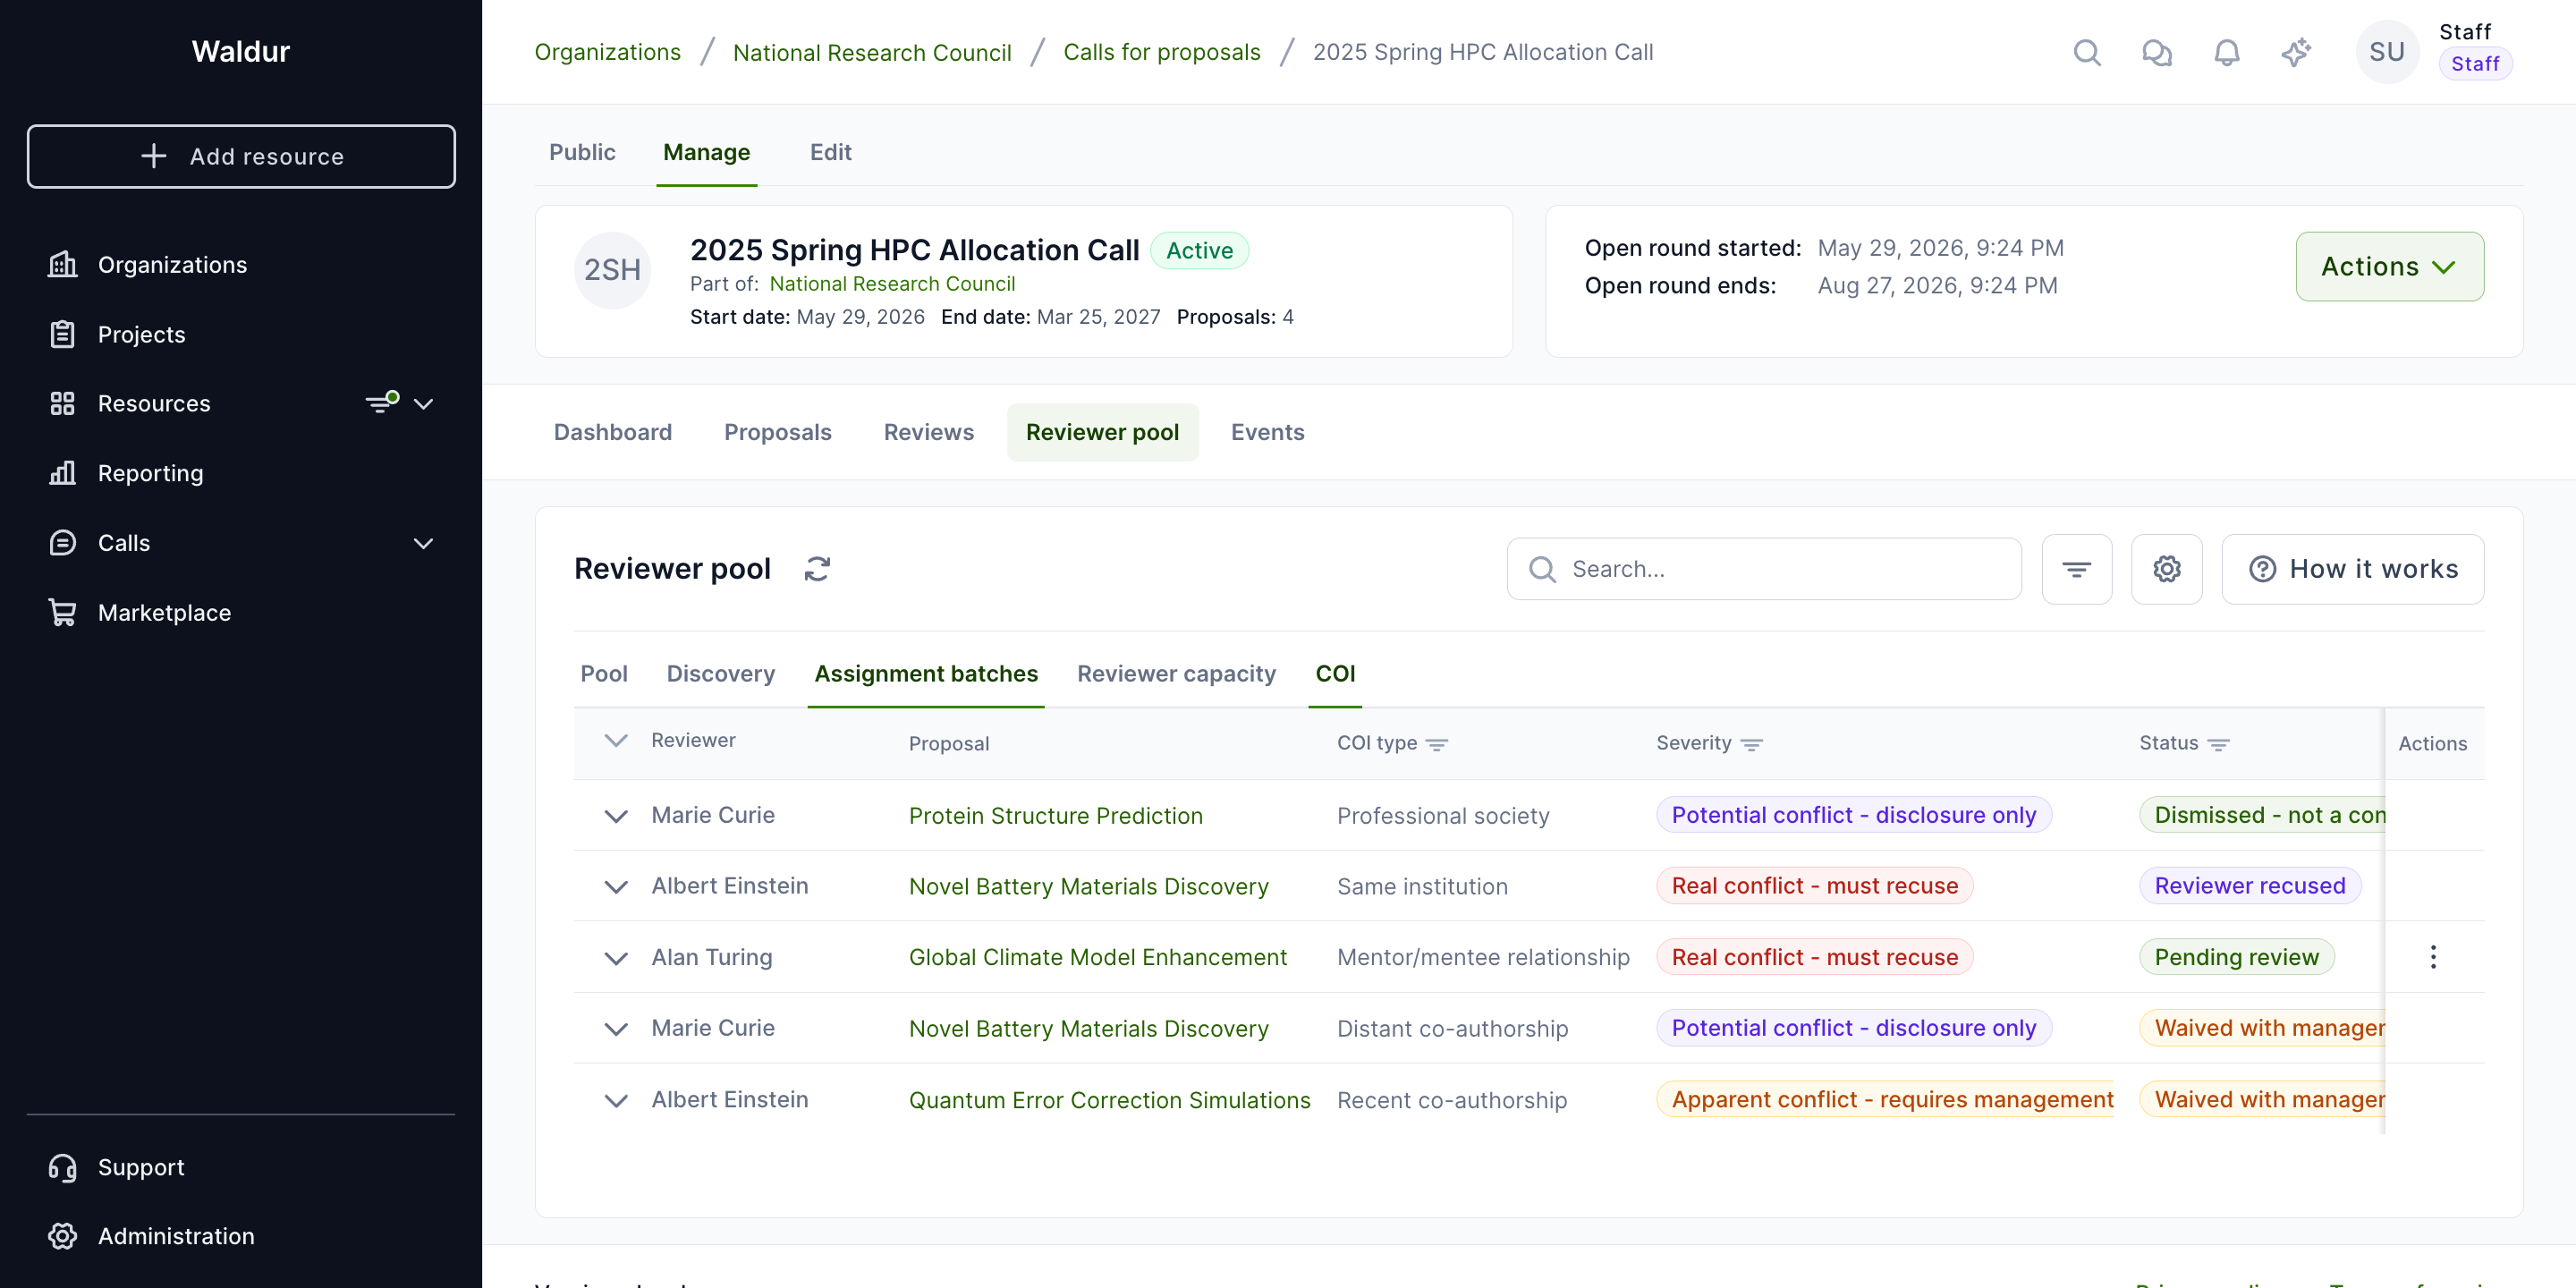Select the Reviewer capacity sub-tab
2576x1288 pixels.
coord(1176,674)
